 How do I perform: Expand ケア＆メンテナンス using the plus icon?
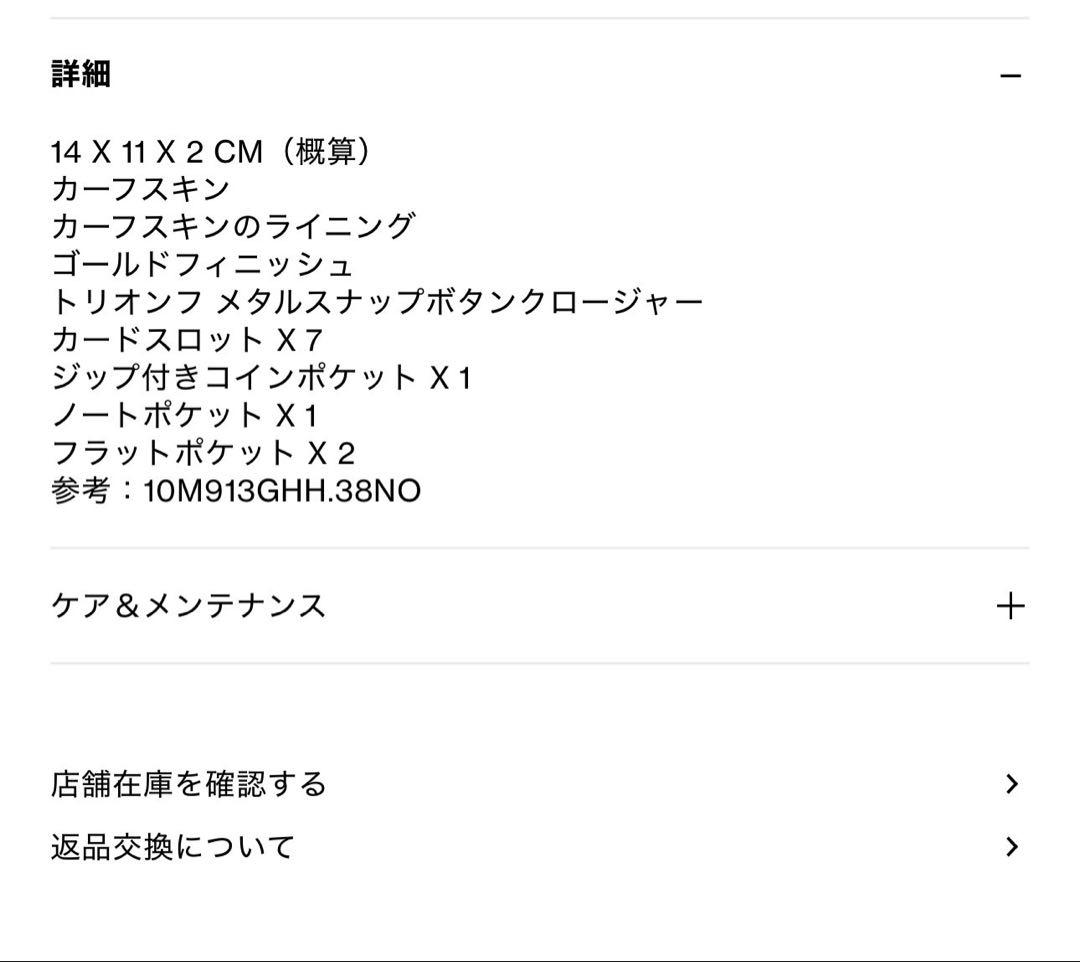(x=1010, y=606)
